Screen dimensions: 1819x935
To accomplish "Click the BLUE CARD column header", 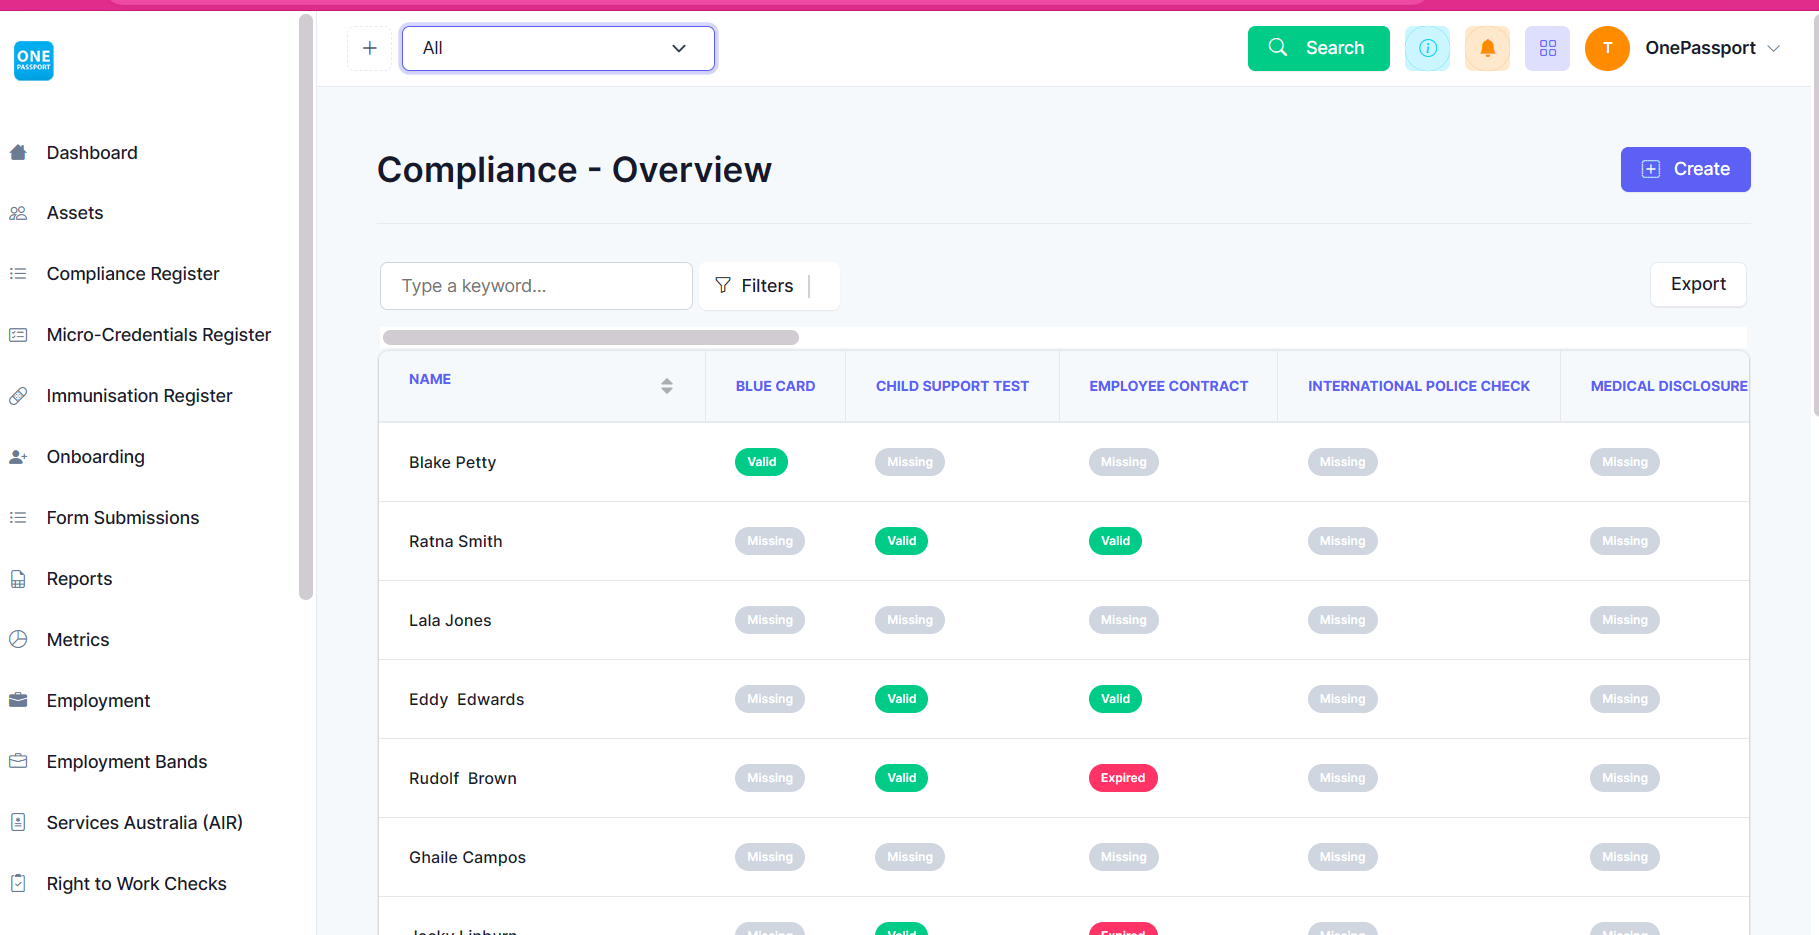I will (775, 386).
